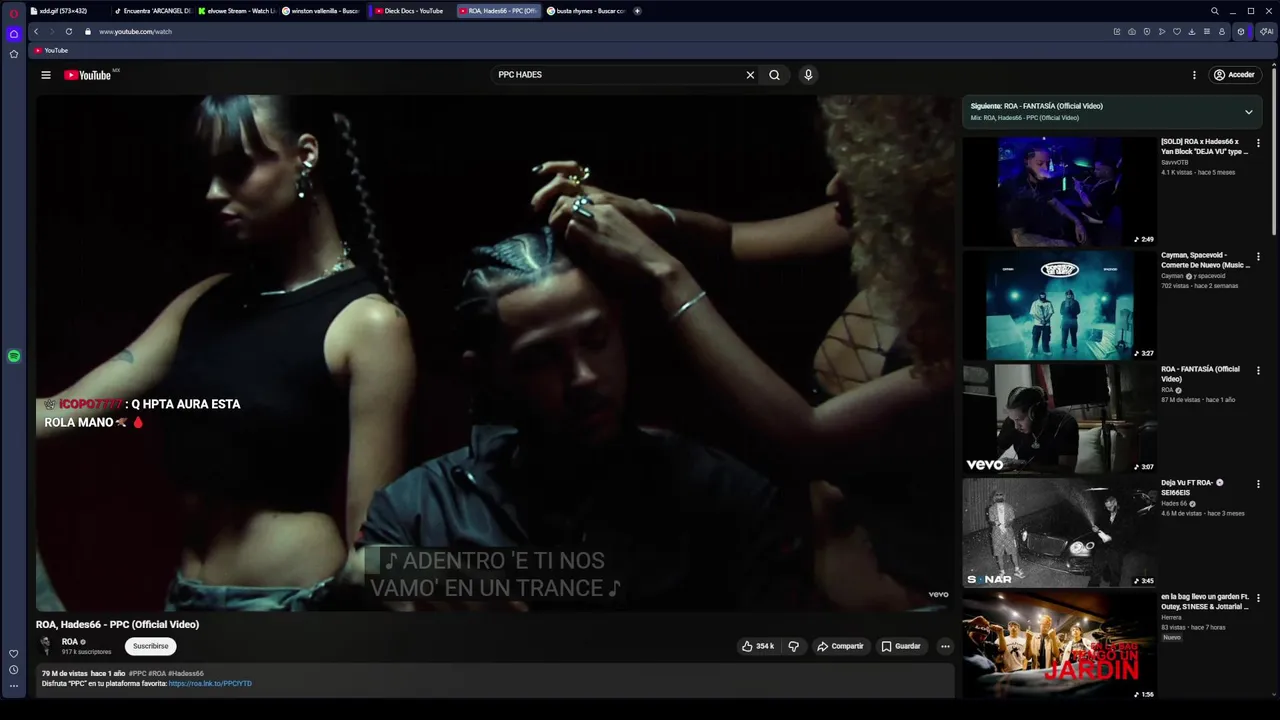The height and width of the screenshot is (720, 1280).
Task: View site security lock info
Action: [87, 32]
